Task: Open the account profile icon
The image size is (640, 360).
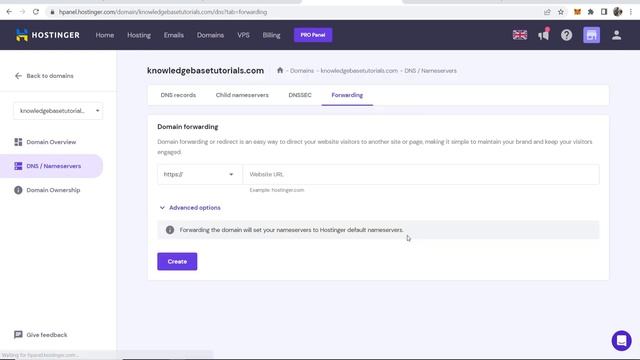Action: [x=616, y=35]
